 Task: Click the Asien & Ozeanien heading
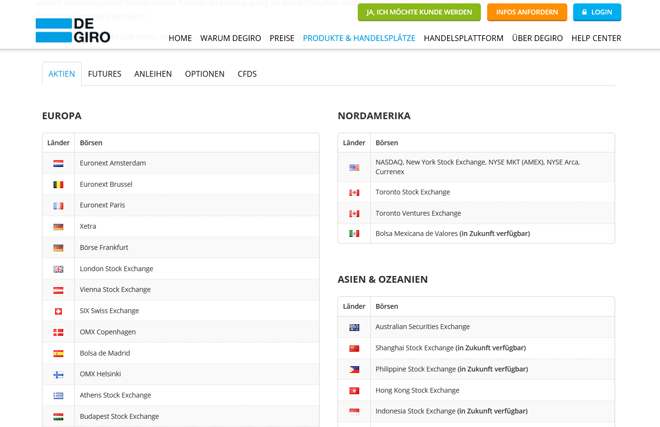click(383, 280)
